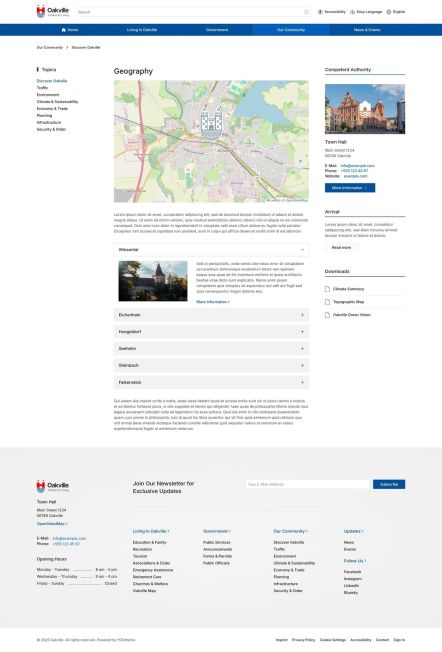Image resolution: width=442 pixels, height=652 pixels.
Task: Open the Topographic Map download
Action: click(348, 302)
